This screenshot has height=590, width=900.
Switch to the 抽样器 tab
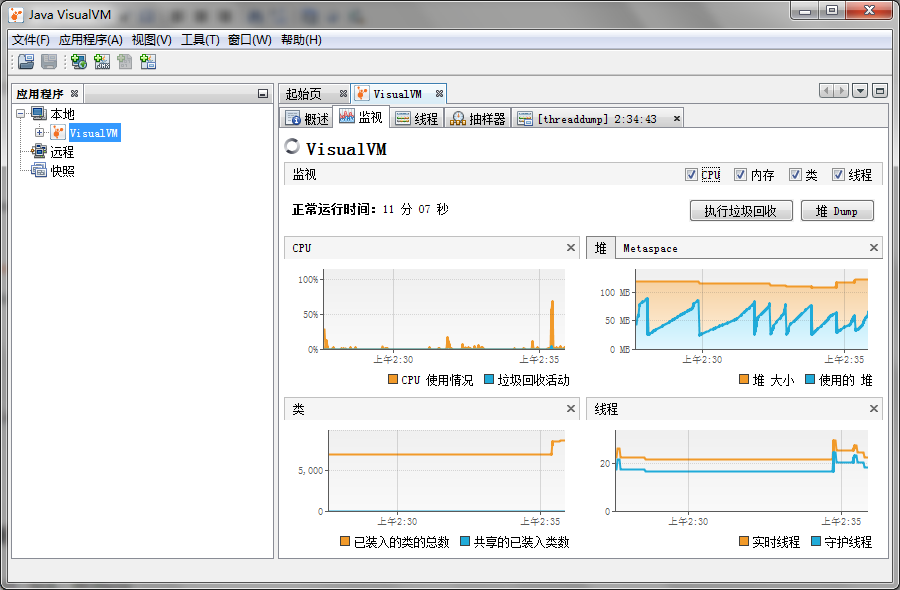pyautogui.click(x=478, y=119)
